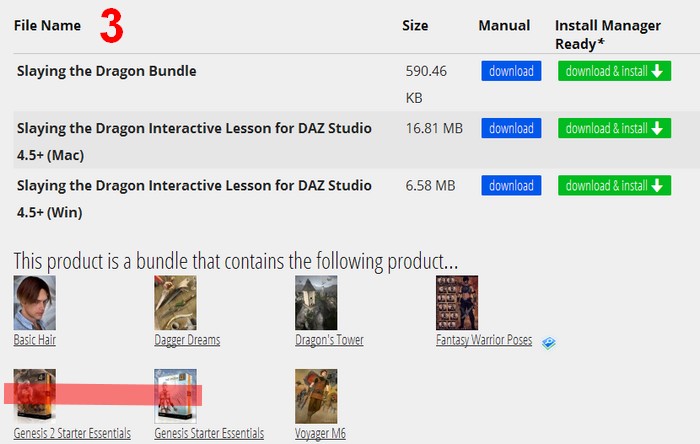Screen dimensions: 700x444
Task: Click manual download for the Mac interactive lesson
Action: point(511,128)
